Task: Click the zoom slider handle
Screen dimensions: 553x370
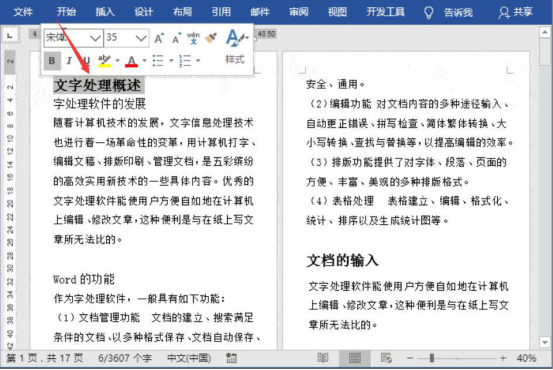Action: point(432,358)
